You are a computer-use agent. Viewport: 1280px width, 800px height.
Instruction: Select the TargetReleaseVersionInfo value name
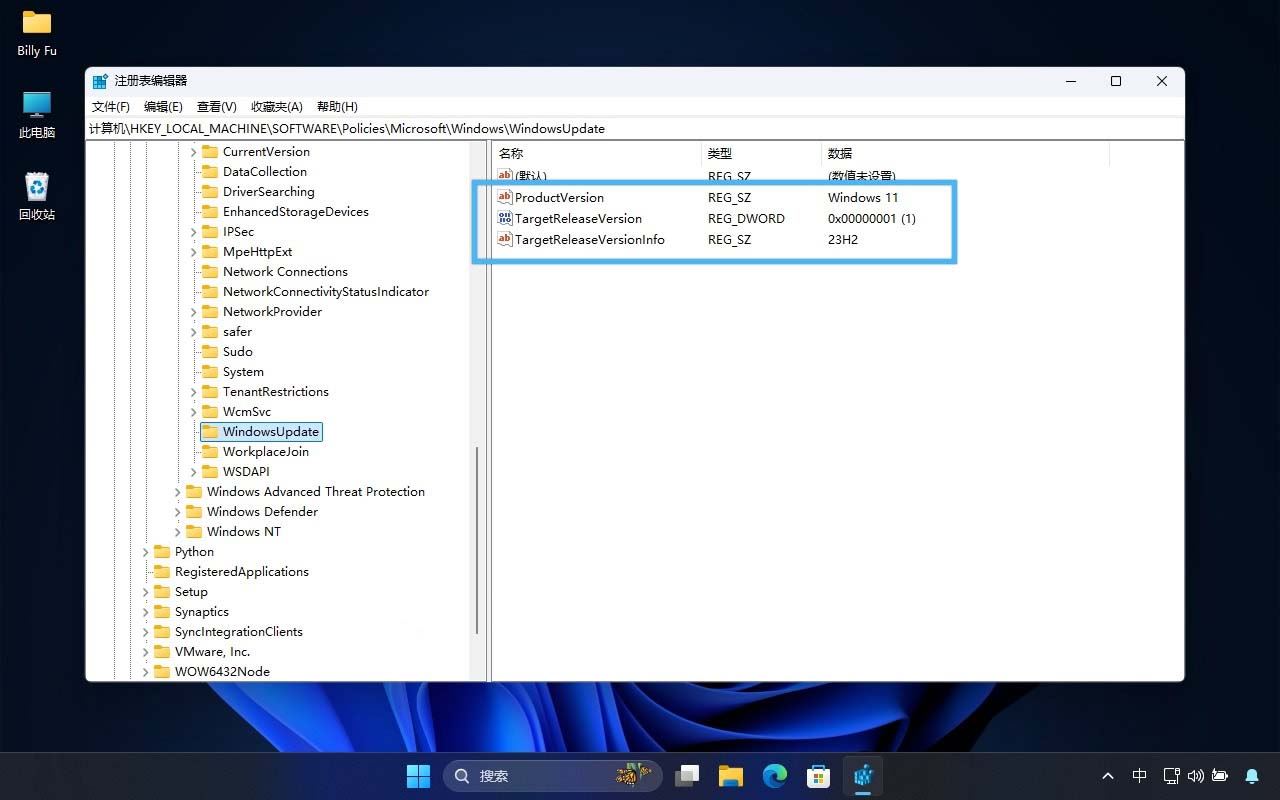(589, 239)
